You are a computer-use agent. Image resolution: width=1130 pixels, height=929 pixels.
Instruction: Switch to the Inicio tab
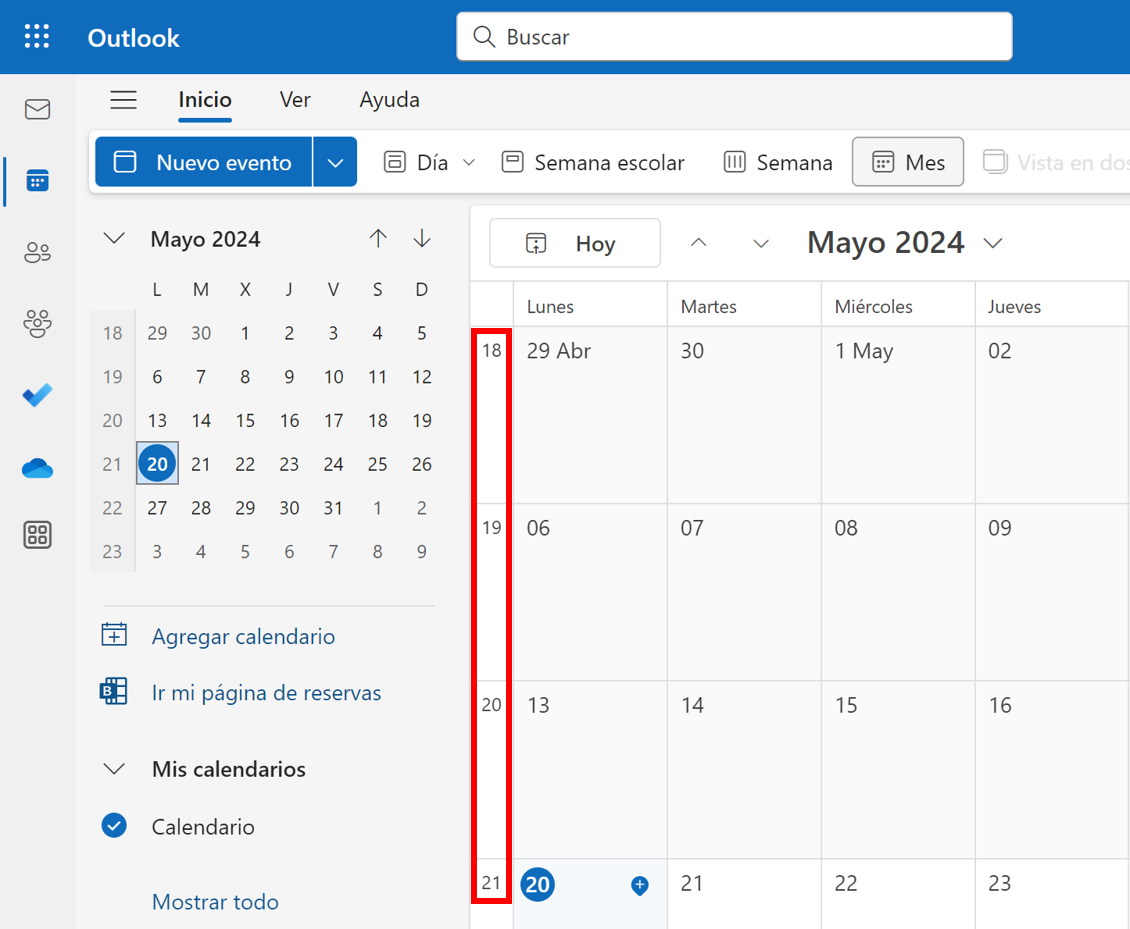205,99
